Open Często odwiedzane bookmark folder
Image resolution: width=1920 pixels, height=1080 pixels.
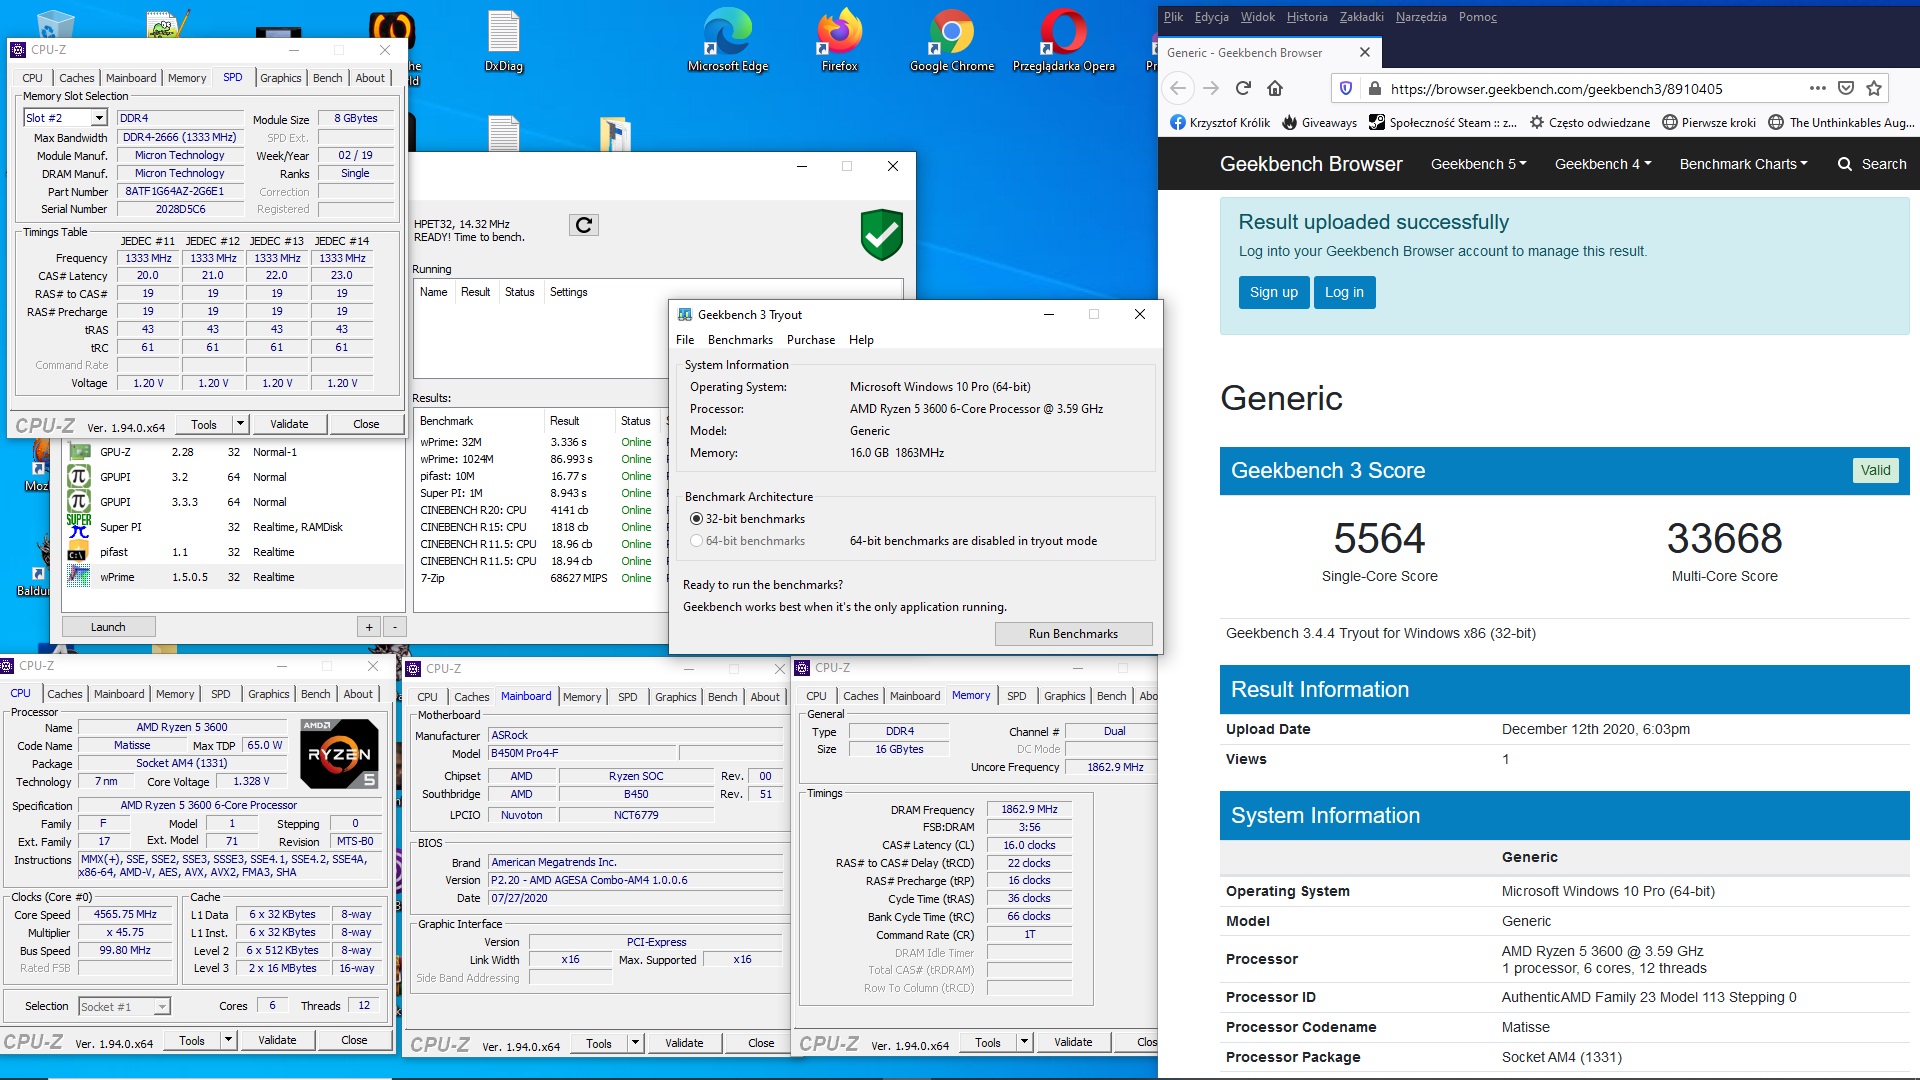[1588, 123]
